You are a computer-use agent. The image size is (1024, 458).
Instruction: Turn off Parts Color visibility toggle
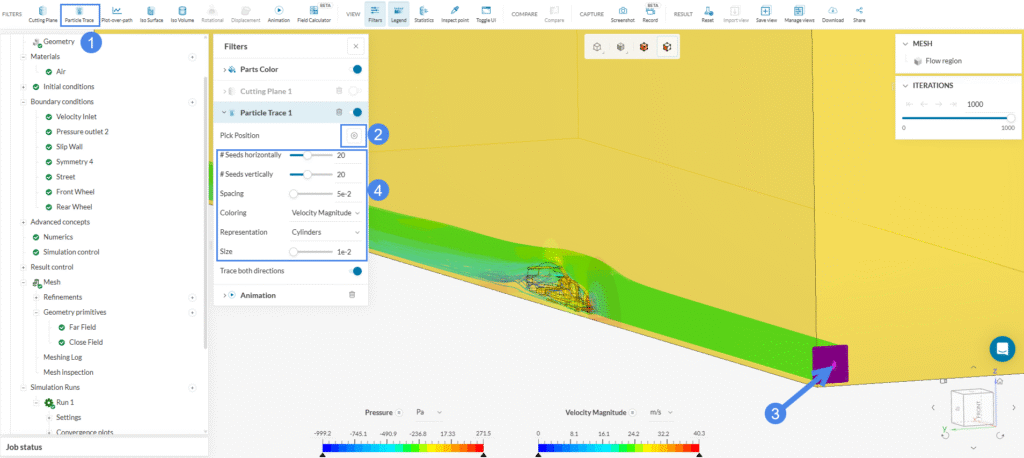coord(356,70)
